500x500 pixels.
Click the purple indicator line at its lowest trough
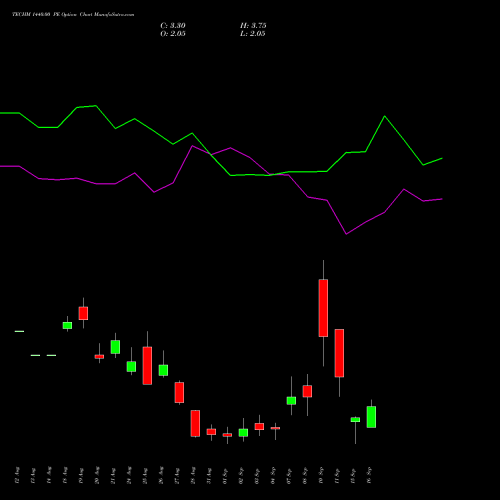click(346, 234)
